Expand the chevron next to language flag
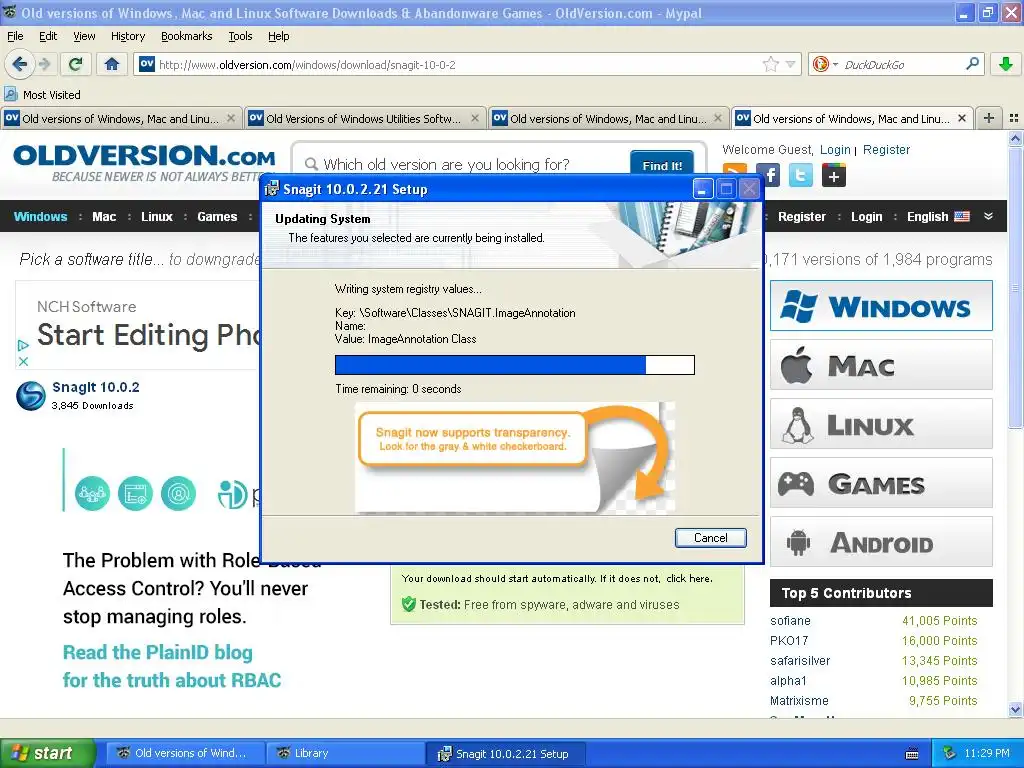 coord(988,216)
